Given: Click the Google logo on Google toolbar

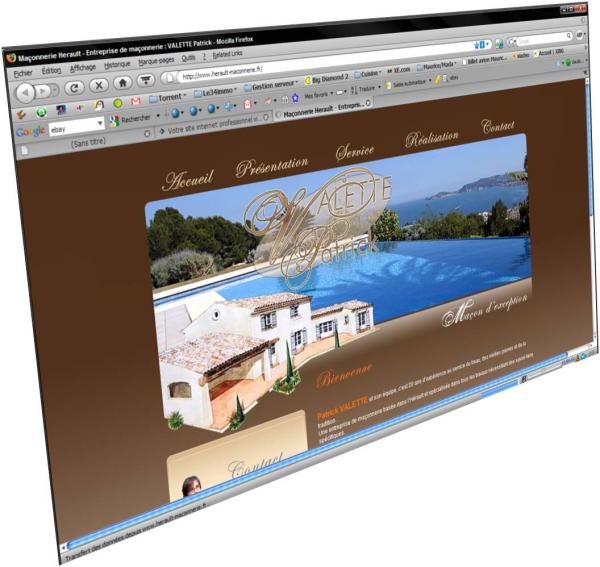Looking at the screenshot, I should click(x=31, y=132).
